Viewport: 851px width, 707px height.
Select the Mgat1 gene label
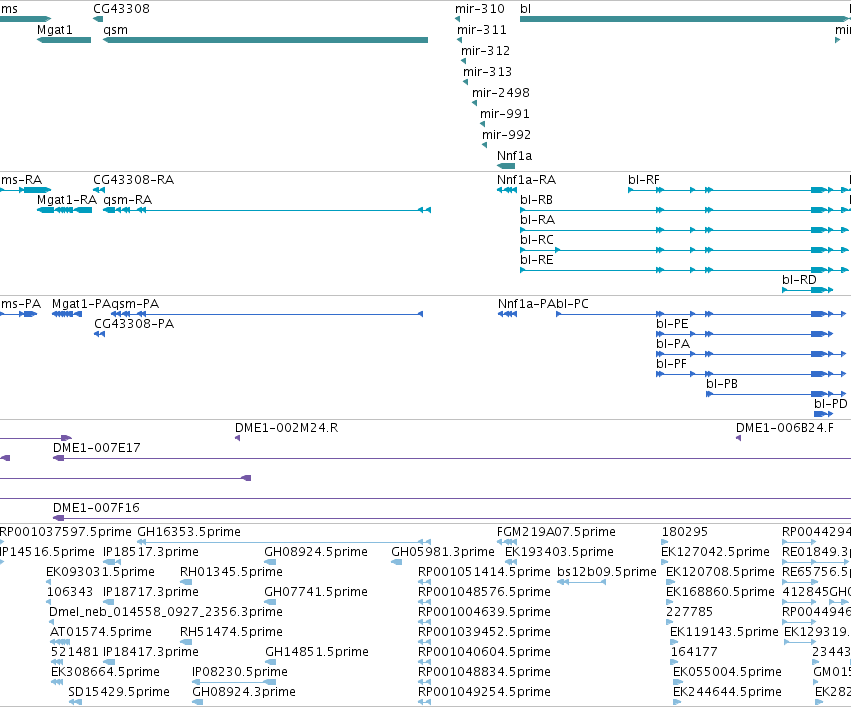[x=54, y=30]
